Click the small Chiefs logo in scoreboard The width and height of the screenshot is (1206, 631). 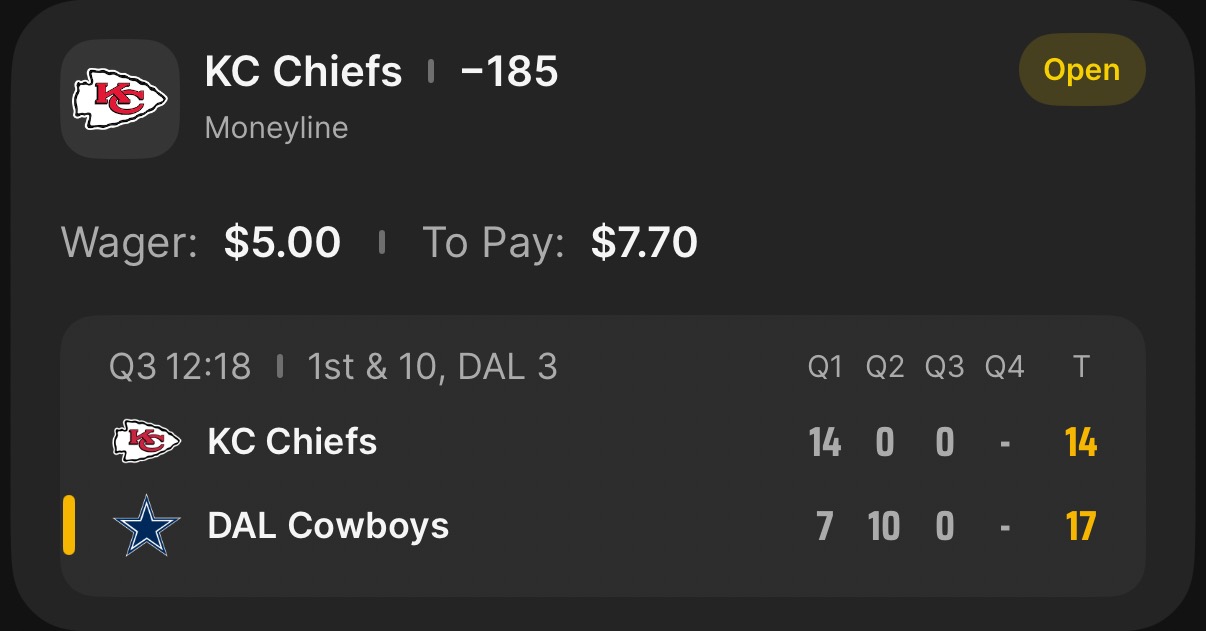coord(146,441)
